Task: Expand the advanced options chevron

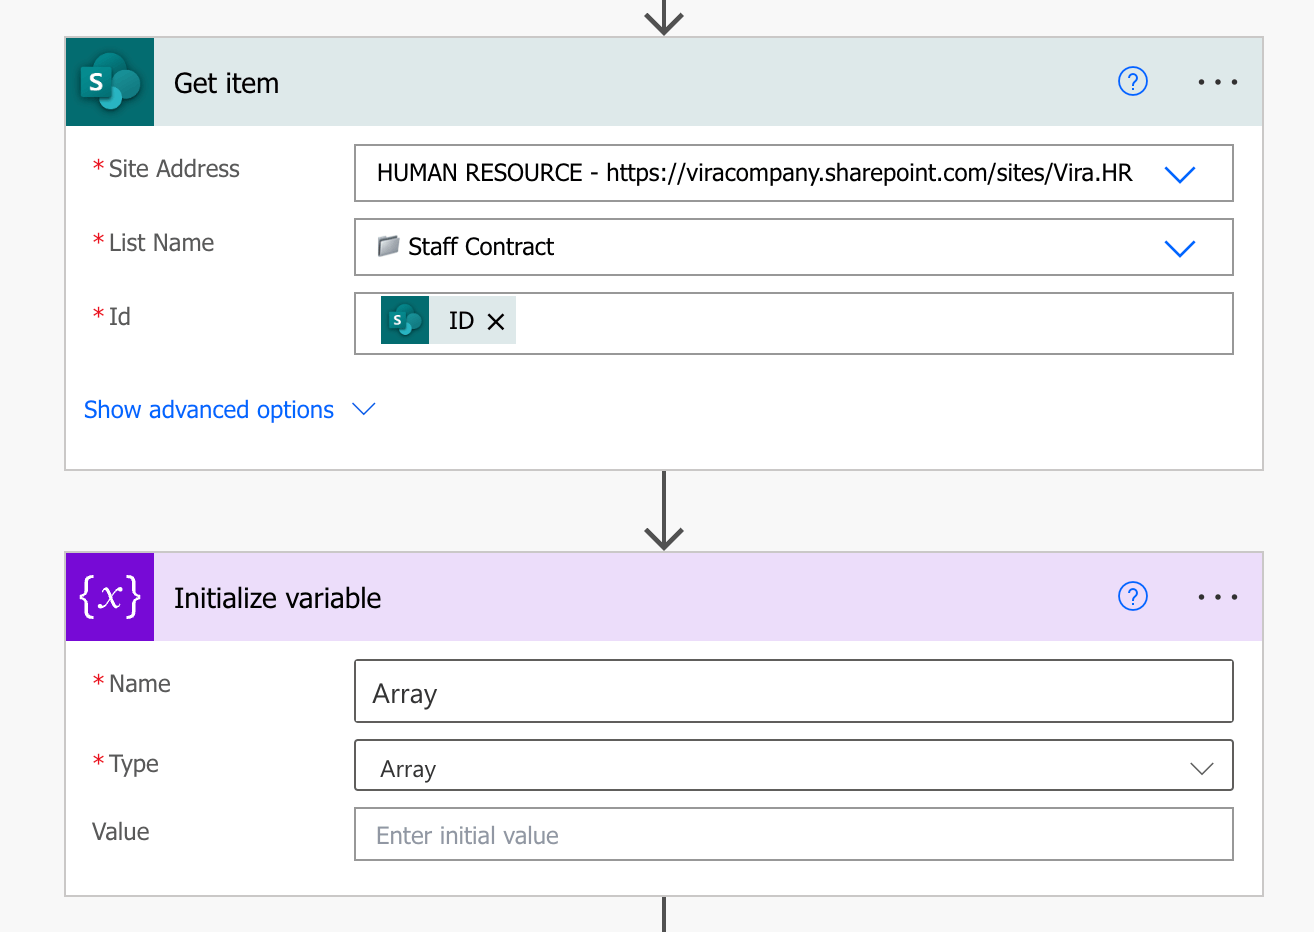Action: 364,409
